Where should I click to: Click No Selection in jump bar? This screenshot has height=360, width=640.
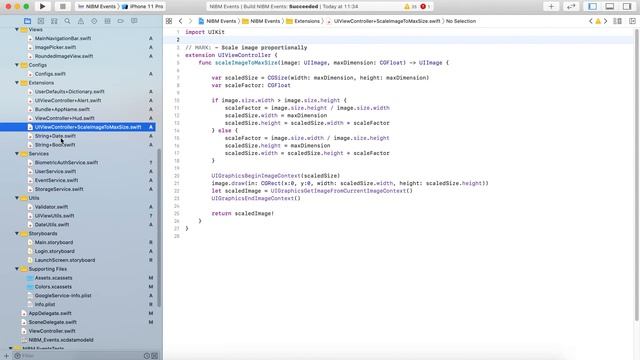point(461,21)
